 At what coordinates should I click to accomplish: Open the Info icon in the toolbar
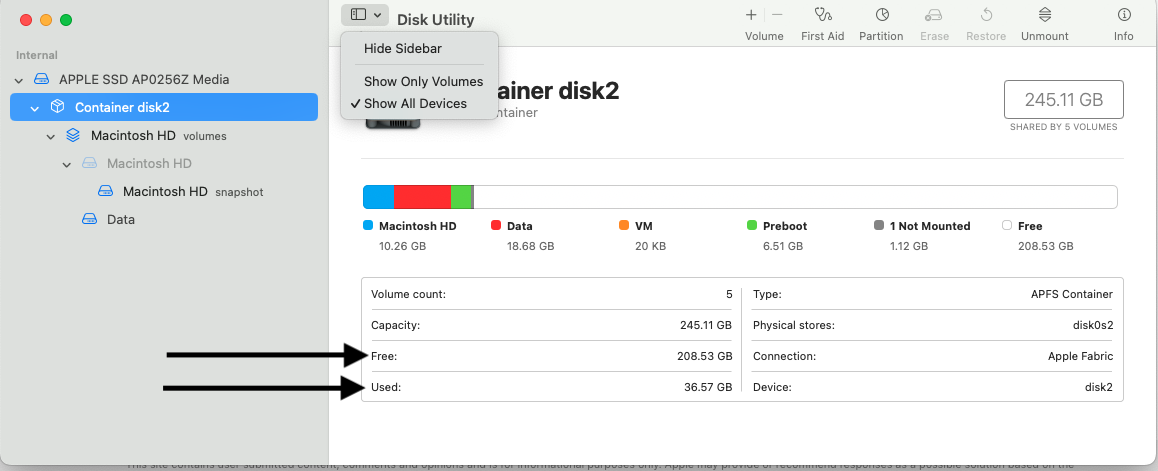click(1124, 14)
